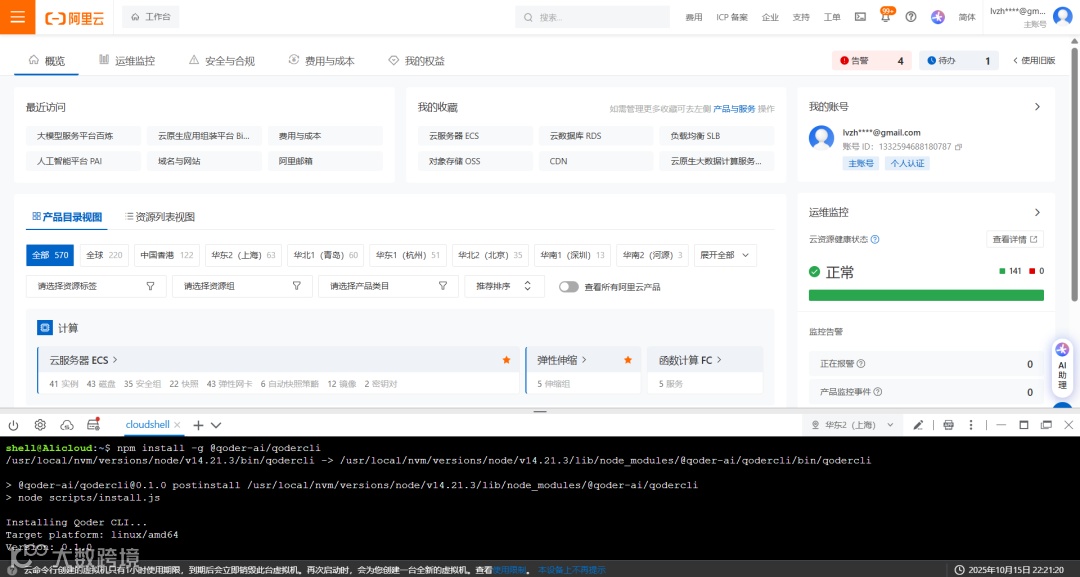Open the AI assistant icon in header
This screenshot has height=577, width=1080.
[937, 17]
